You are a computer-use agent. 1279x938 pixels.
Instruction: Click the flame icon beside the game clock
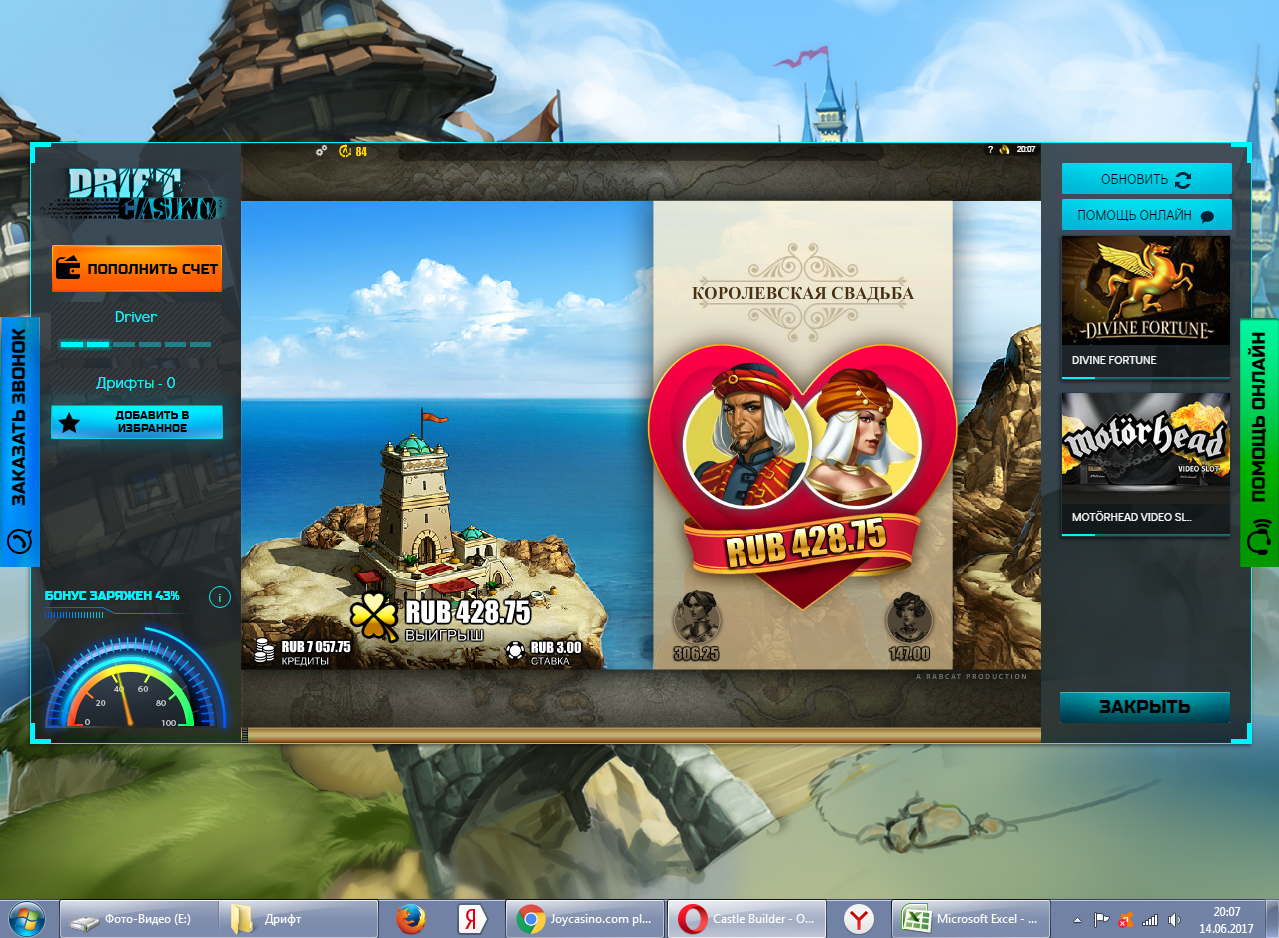coord(1003,150)
